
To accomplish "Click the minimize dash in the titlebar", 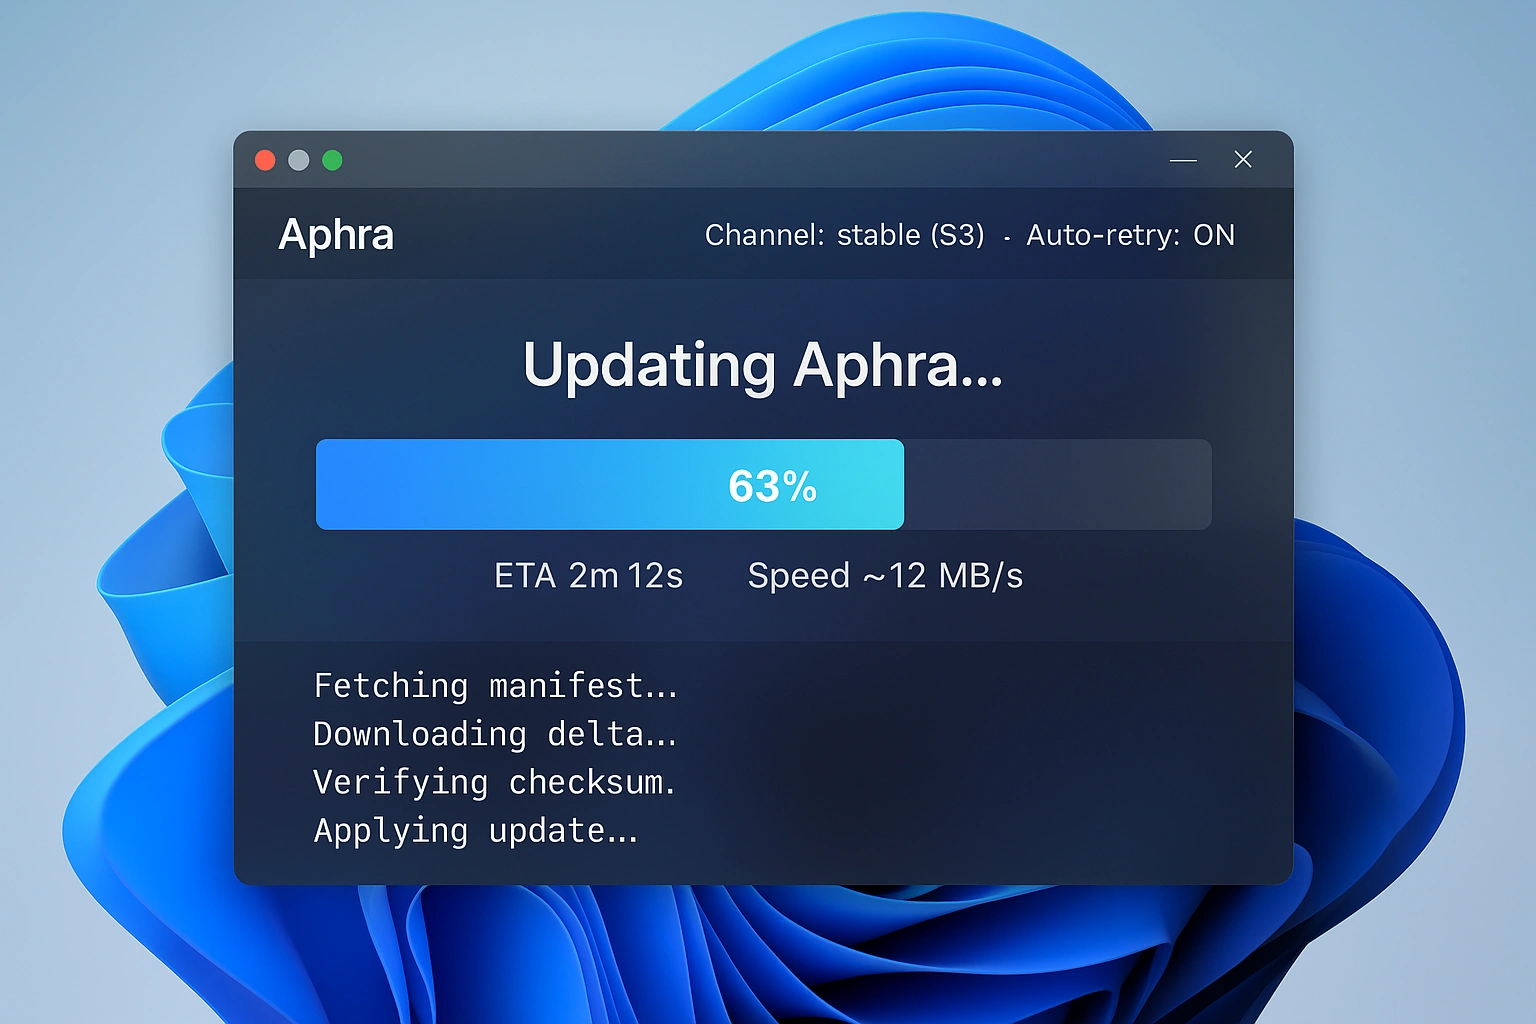I will coord(1183,160).
